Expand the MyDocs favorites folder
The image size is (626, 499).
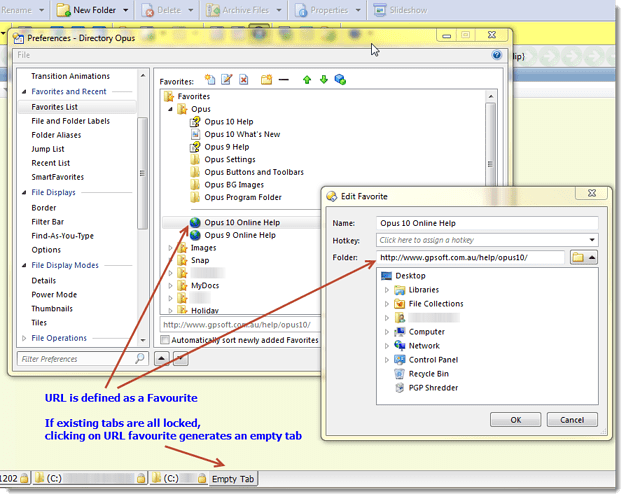[x=170, y=285]
